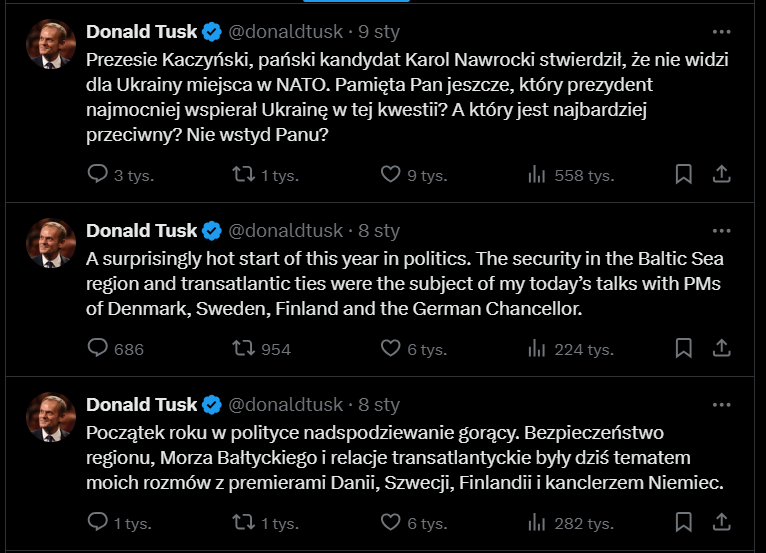
Task: Bookmark the Karol Nawrocki tweet
Action: pyautogui.click(x=683, y=175)
